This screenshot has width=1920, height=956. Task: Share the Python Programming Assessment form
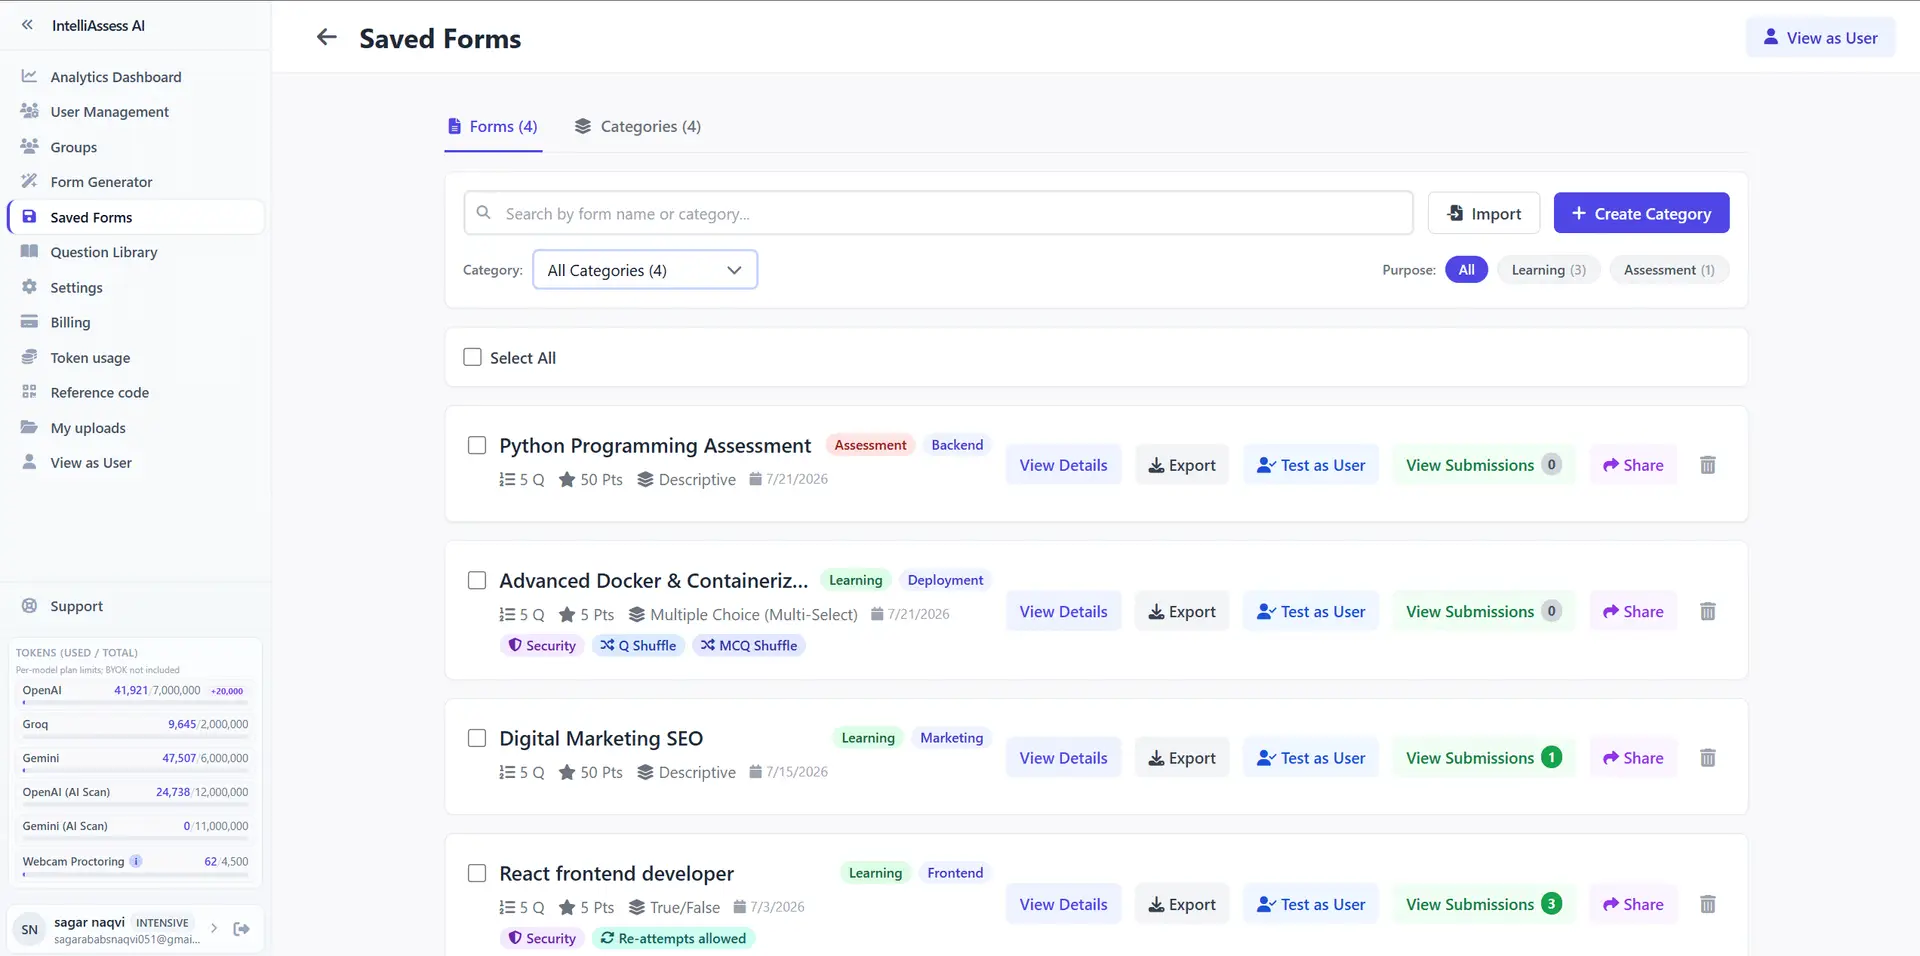[x=1633, y=465]
